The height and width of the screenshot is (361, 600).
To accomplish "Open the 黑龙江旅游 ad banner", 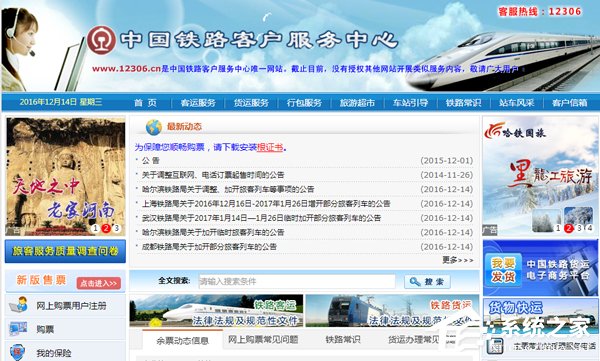I will (x=540, y=176).
